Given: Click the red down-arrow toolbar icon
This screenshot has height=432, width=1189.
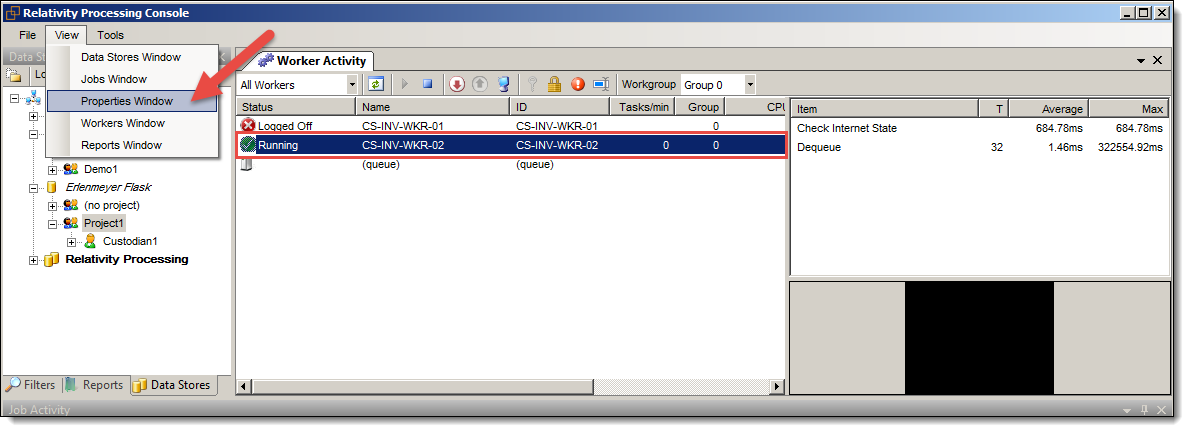Looking at the screenshot, I should pos(456,84).
